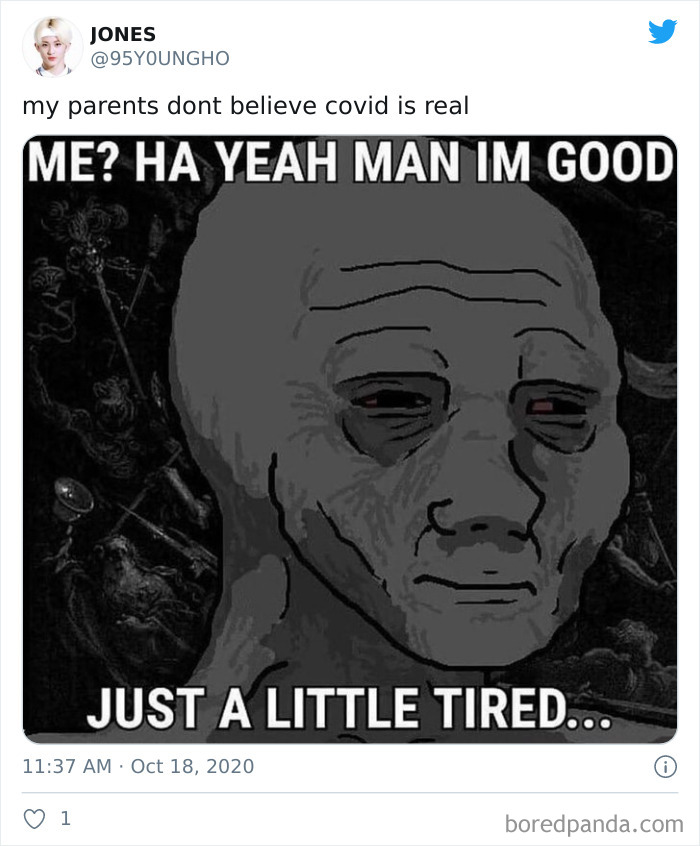Click the boredpanda.com watermark
Viewport: 700px width, 846px height.
tap(594, 824)
